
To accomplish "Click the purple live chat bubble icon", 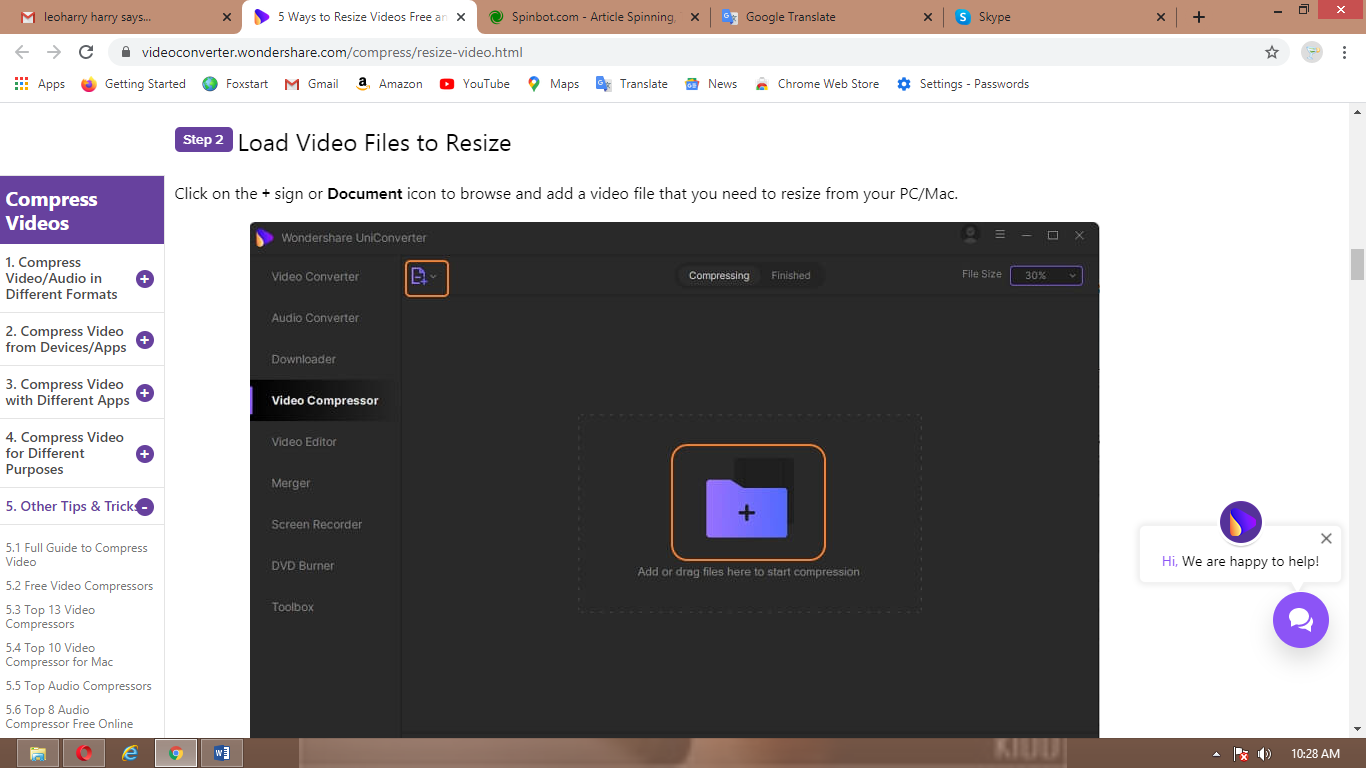I will pos(1300,620).
